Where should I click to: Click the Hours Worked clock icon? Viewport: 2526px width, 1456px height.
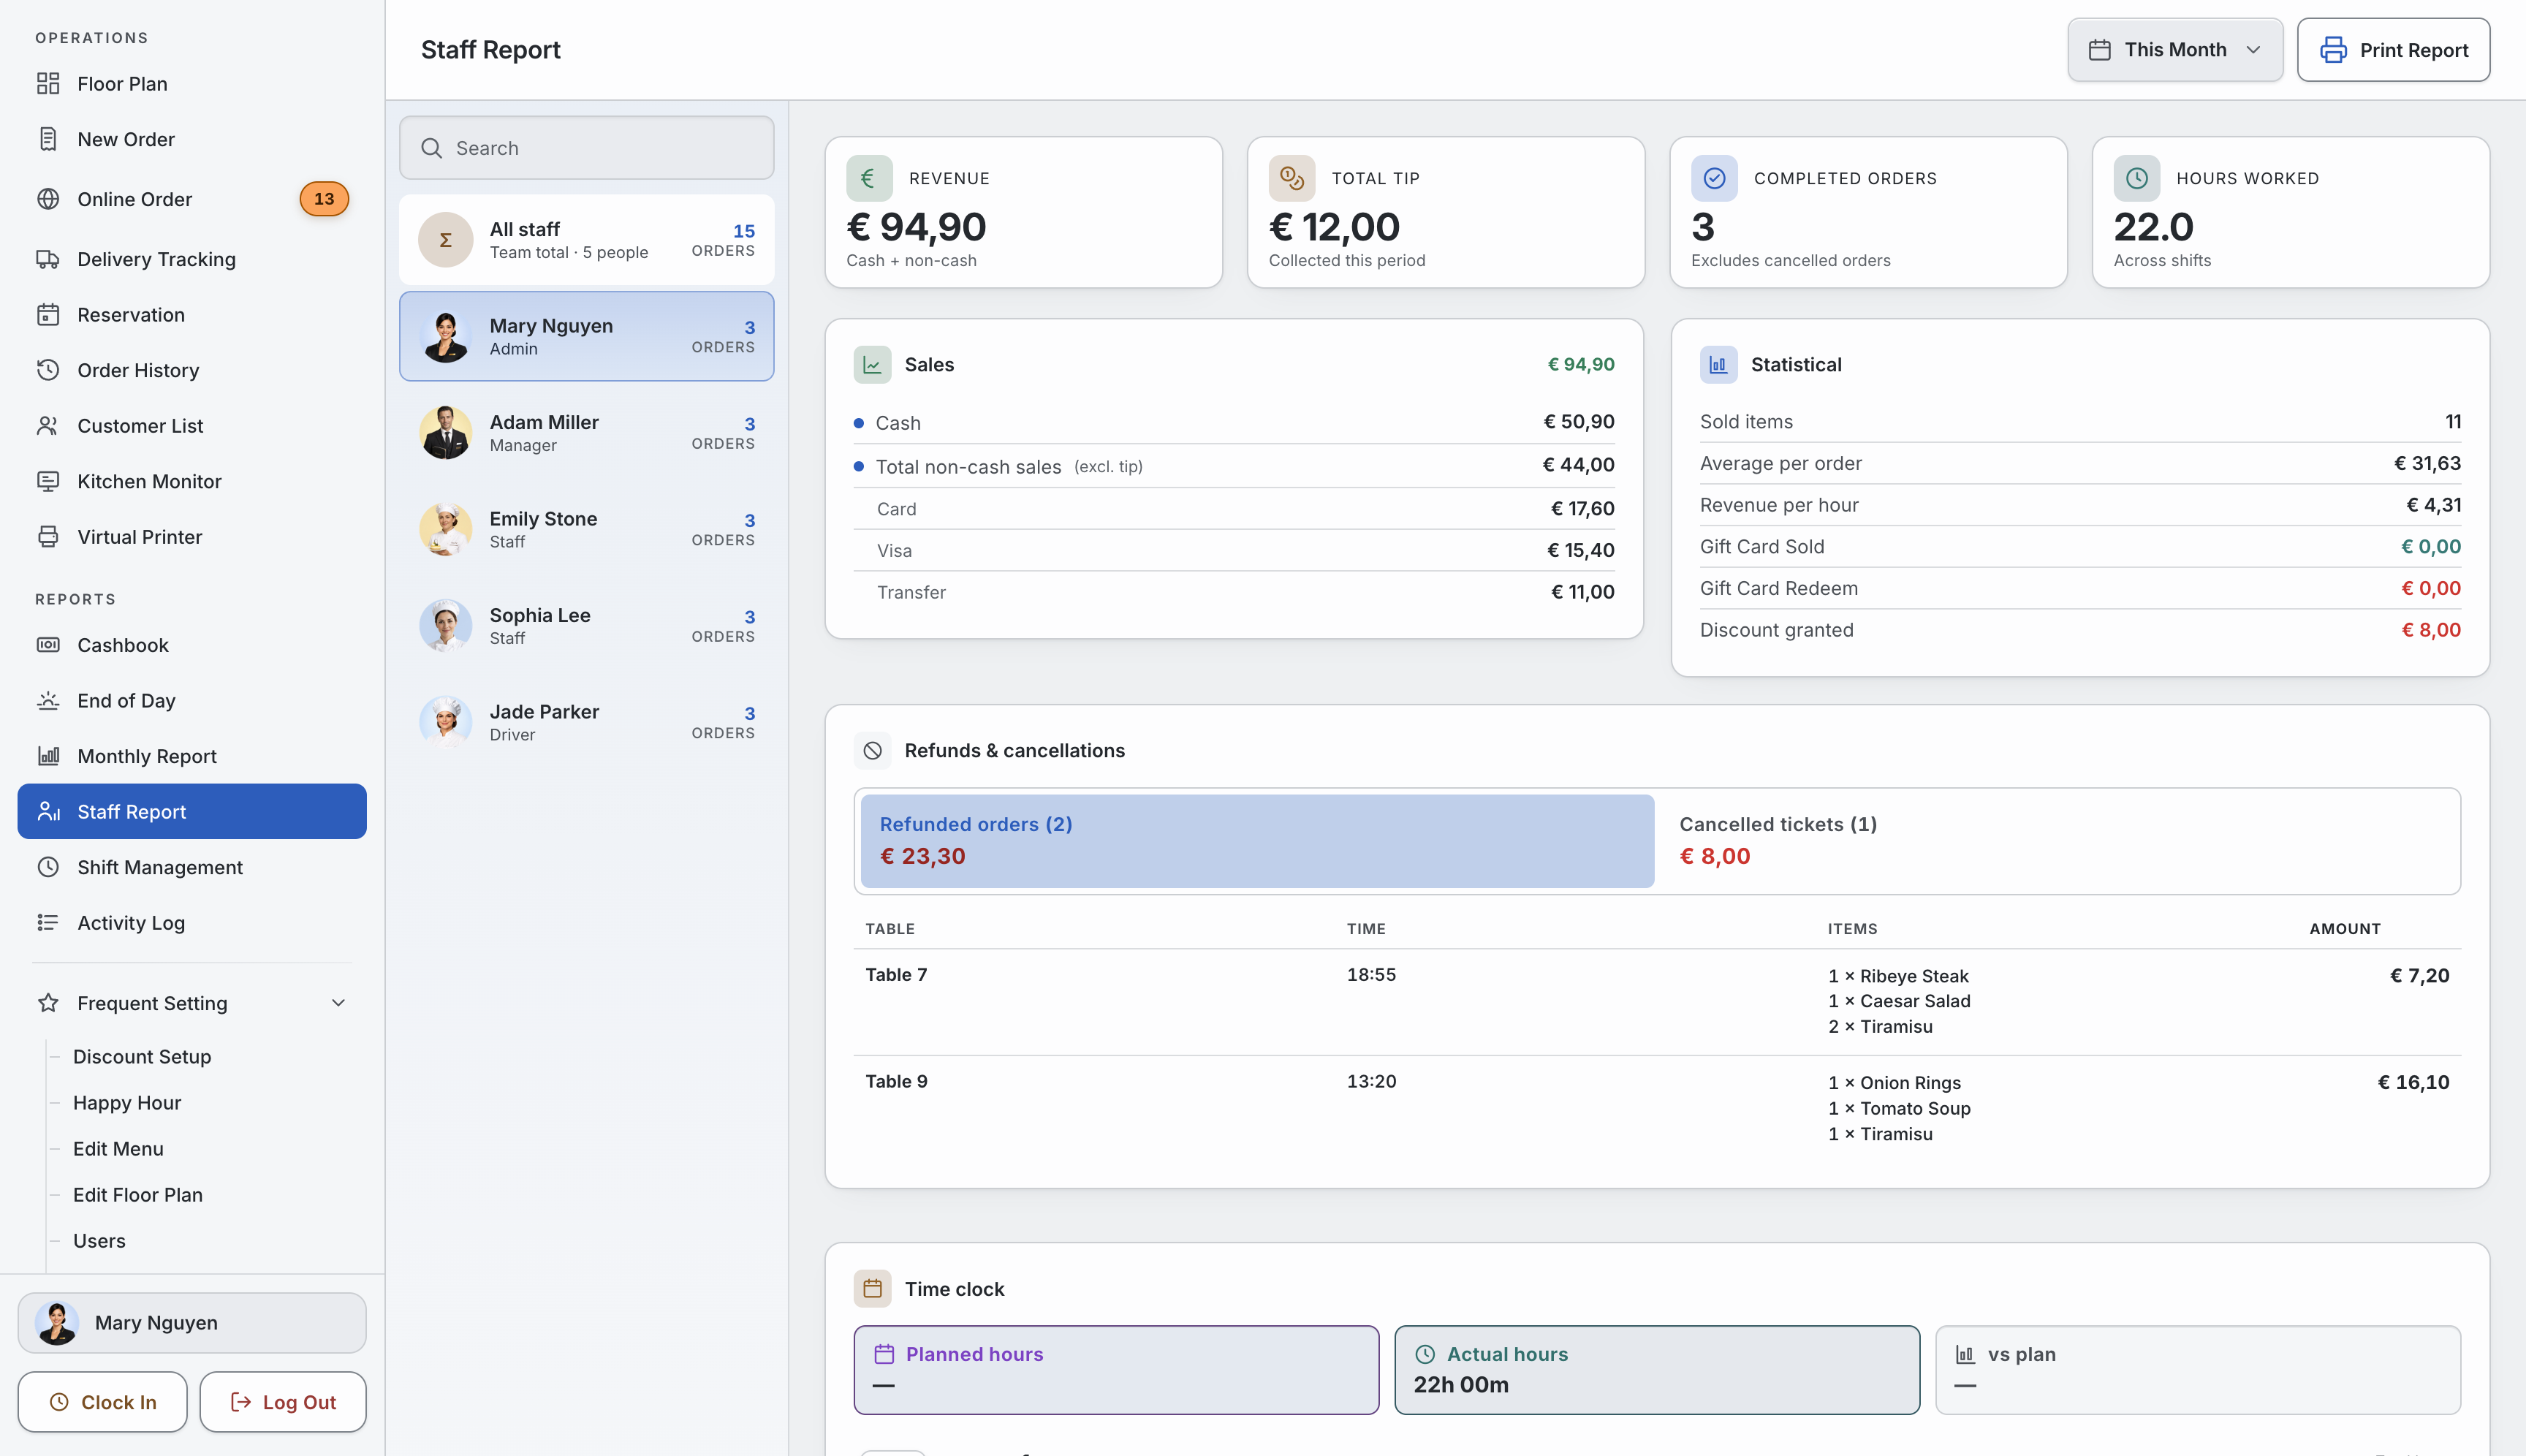[2136, 178]
